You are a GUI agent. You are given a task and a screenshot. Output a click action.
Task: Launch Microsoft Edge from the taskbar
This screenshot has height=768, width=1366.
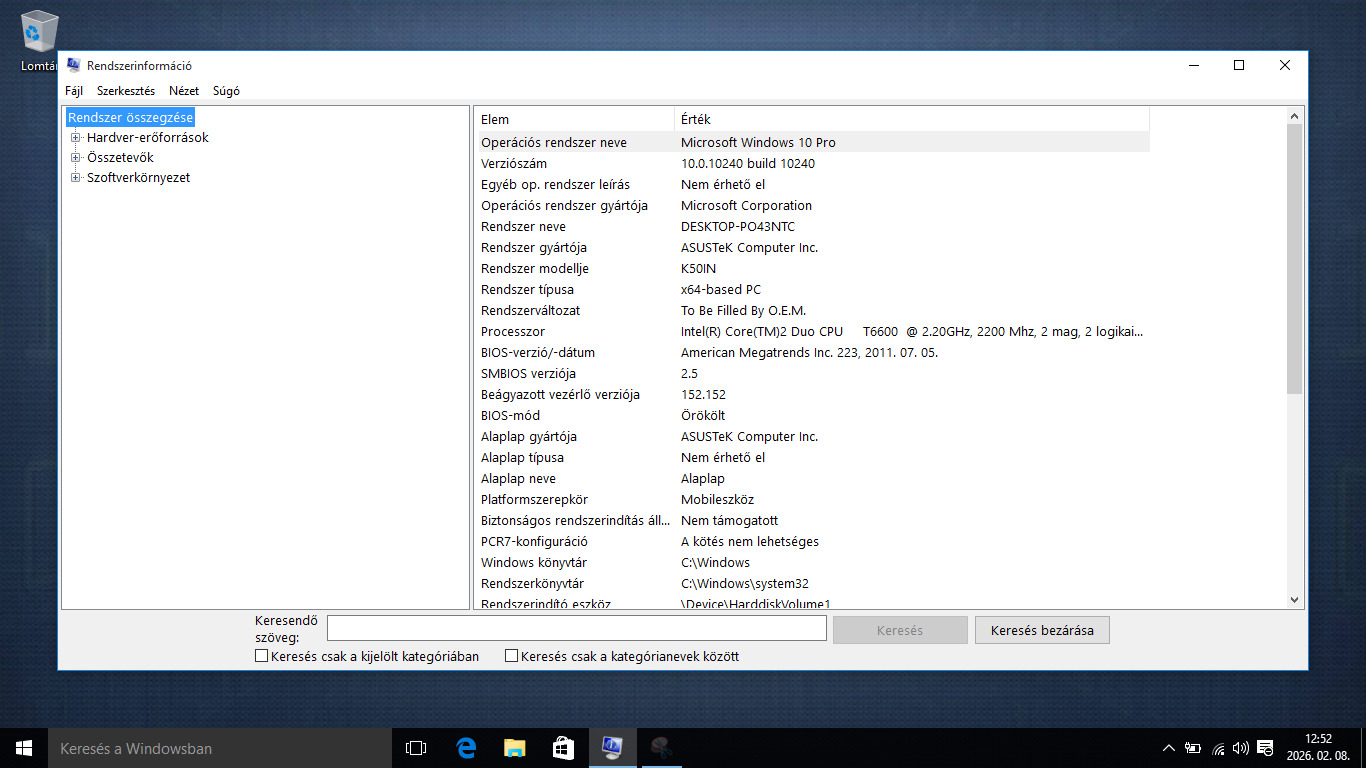pyautogui.click(x=465, y=748)
